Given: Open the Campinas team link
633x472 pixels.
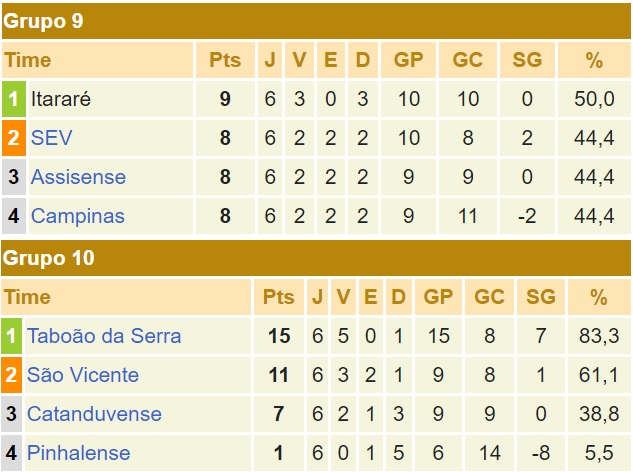Looking at the screenshot, I should click(x=78, y=216).
